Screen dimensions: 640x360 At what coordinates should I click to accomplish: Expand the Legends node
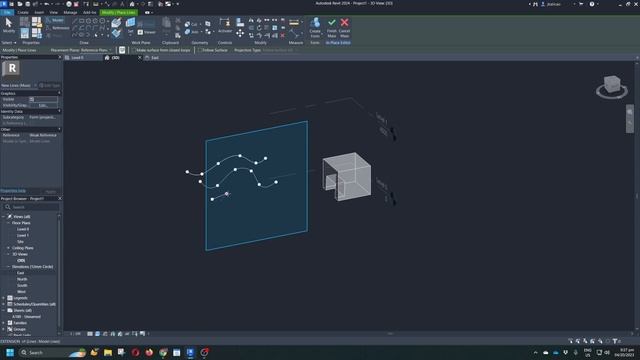coord(4,298)
